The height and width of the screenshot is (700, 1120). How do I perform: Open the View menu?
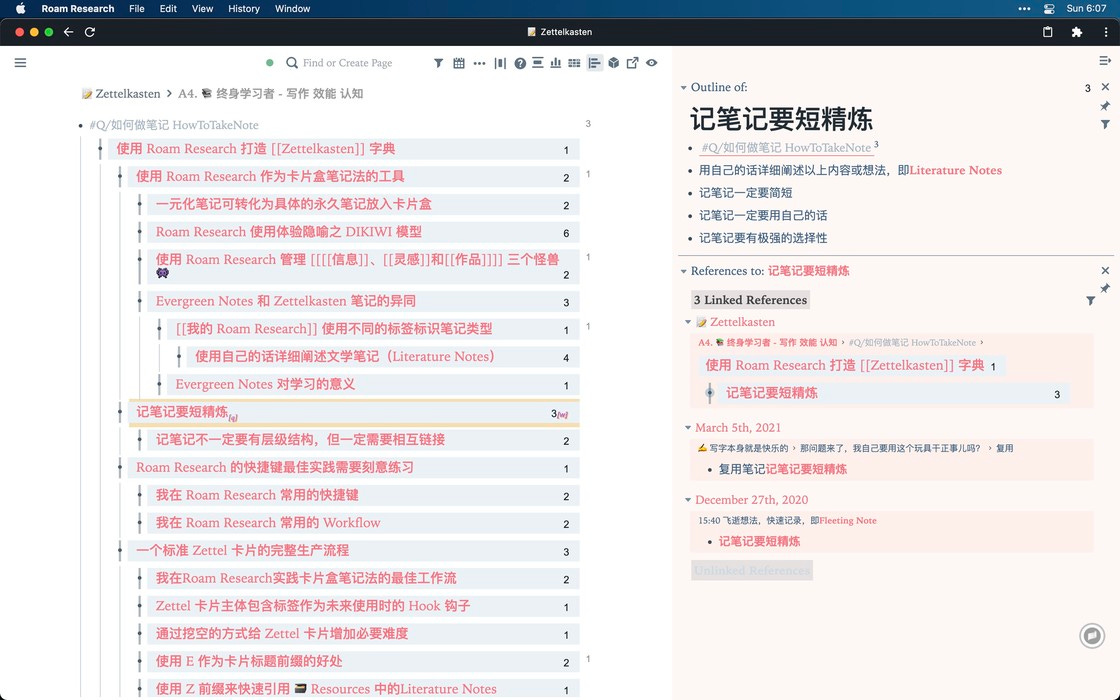[x=202, y=9]
